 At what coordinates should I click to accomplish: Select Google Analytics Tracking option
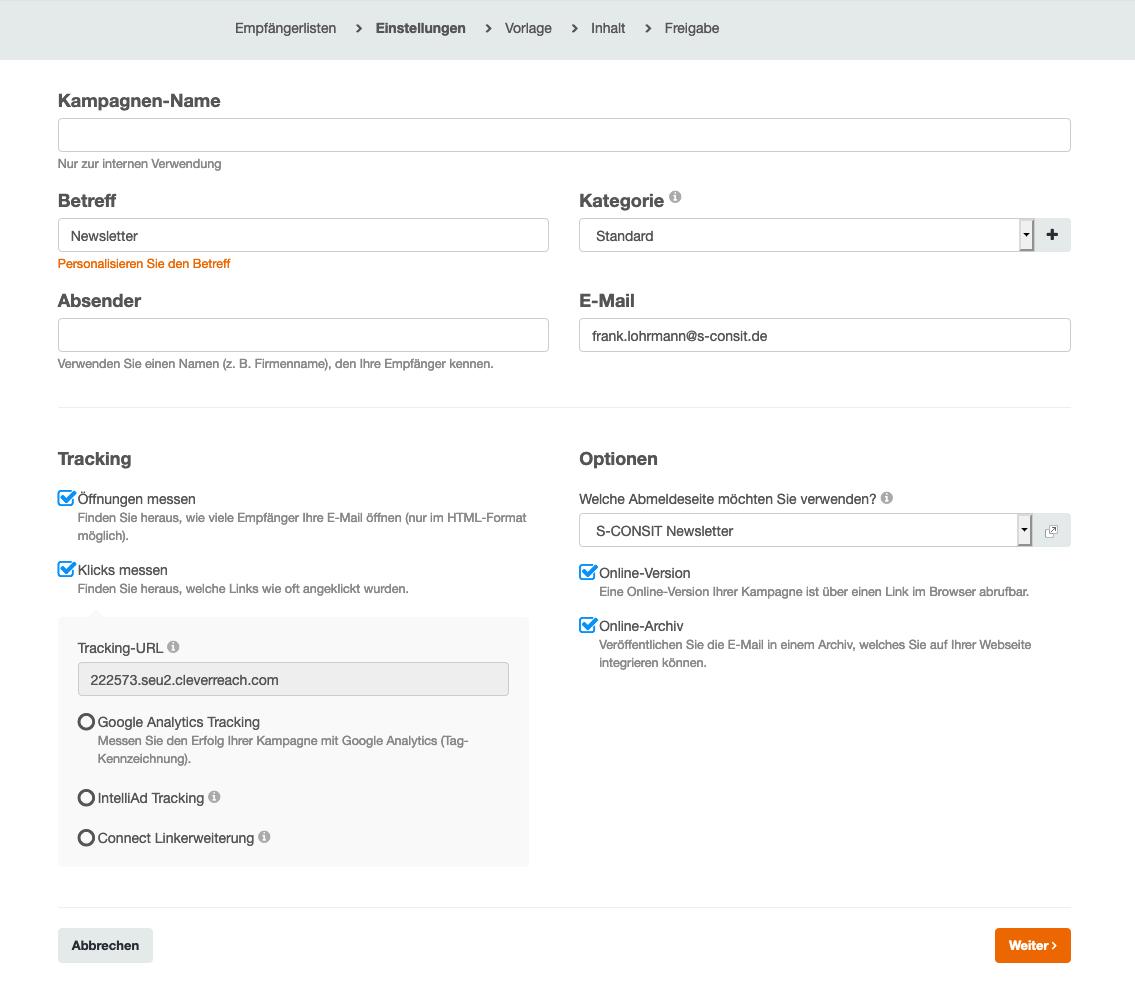pos(87,722)
